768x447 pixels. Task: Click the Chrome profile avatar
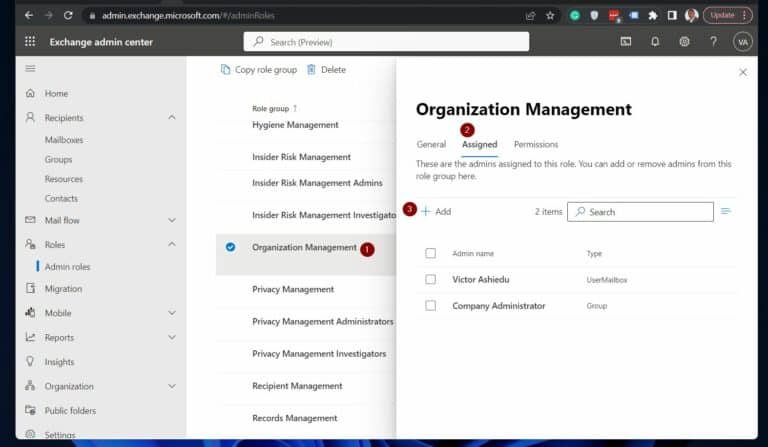[x=692, y=16]
